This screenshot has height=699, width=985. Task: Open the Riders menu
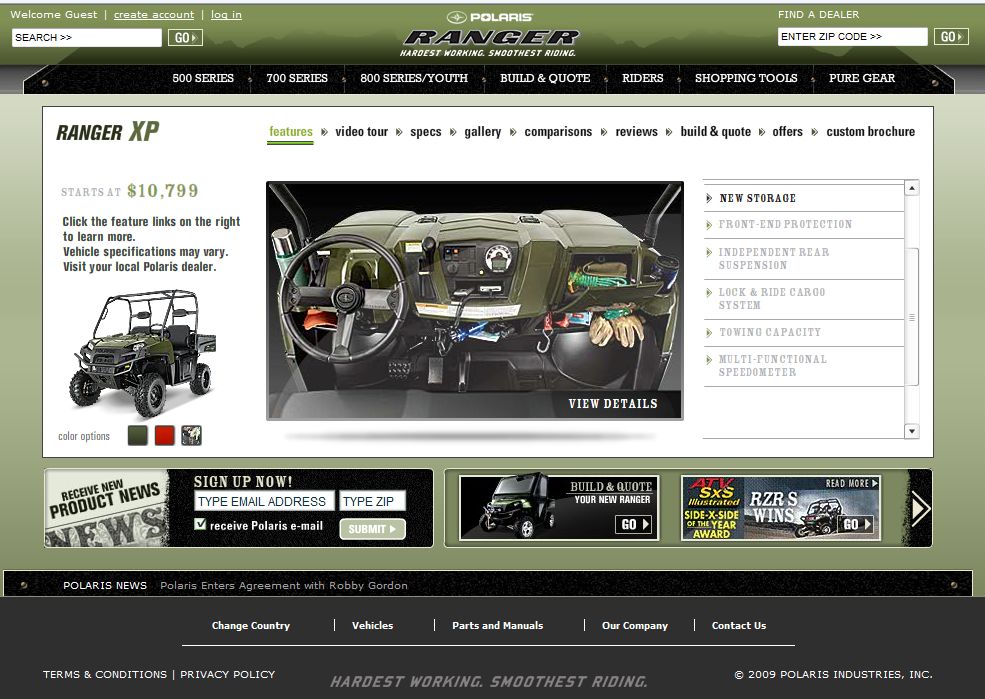click(x=642, y=79)
